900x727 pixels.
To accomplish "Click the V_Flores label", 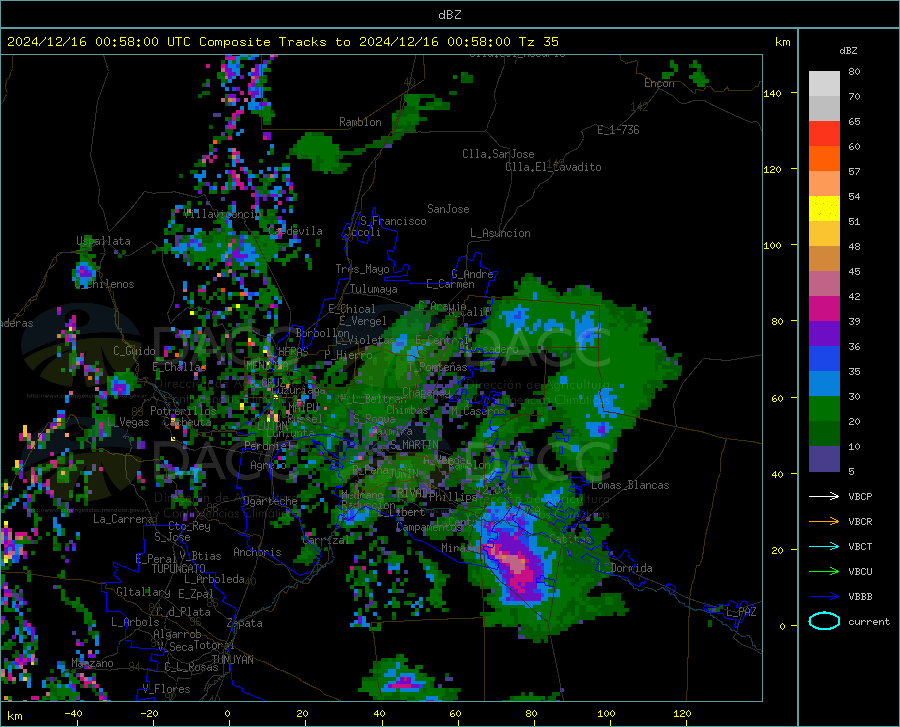I will pos(166,689).
